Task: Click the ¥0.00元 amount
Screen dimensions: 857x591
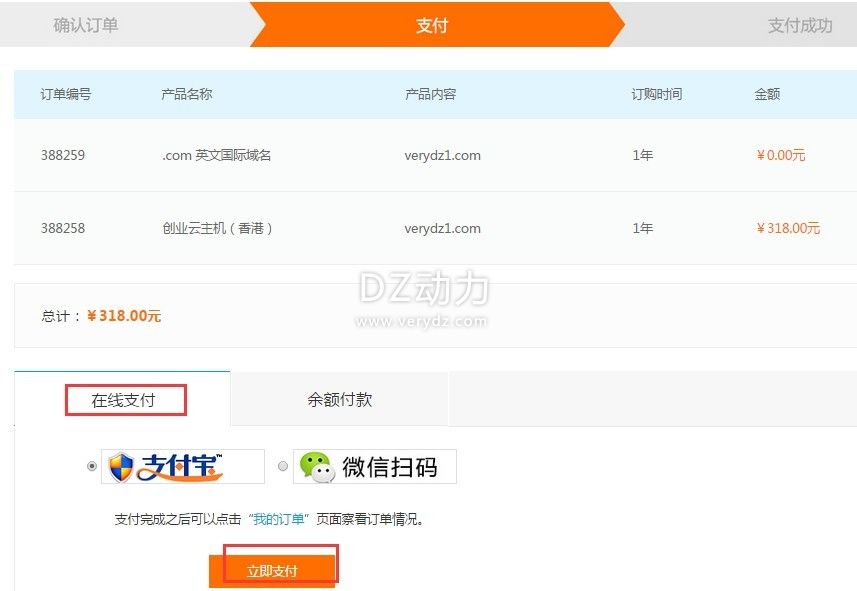Action: click(780, 155)
